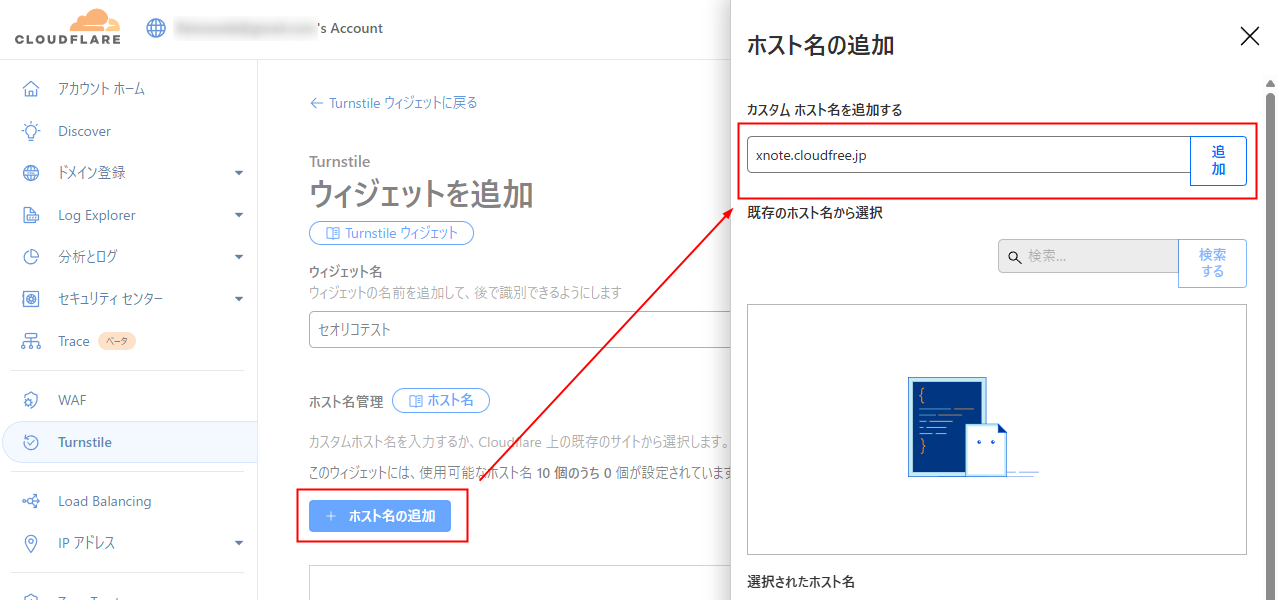This screenshot has height=600, width=1278.
Task: Expand the Log Explorer menu arrow
Action: (239, 215)
